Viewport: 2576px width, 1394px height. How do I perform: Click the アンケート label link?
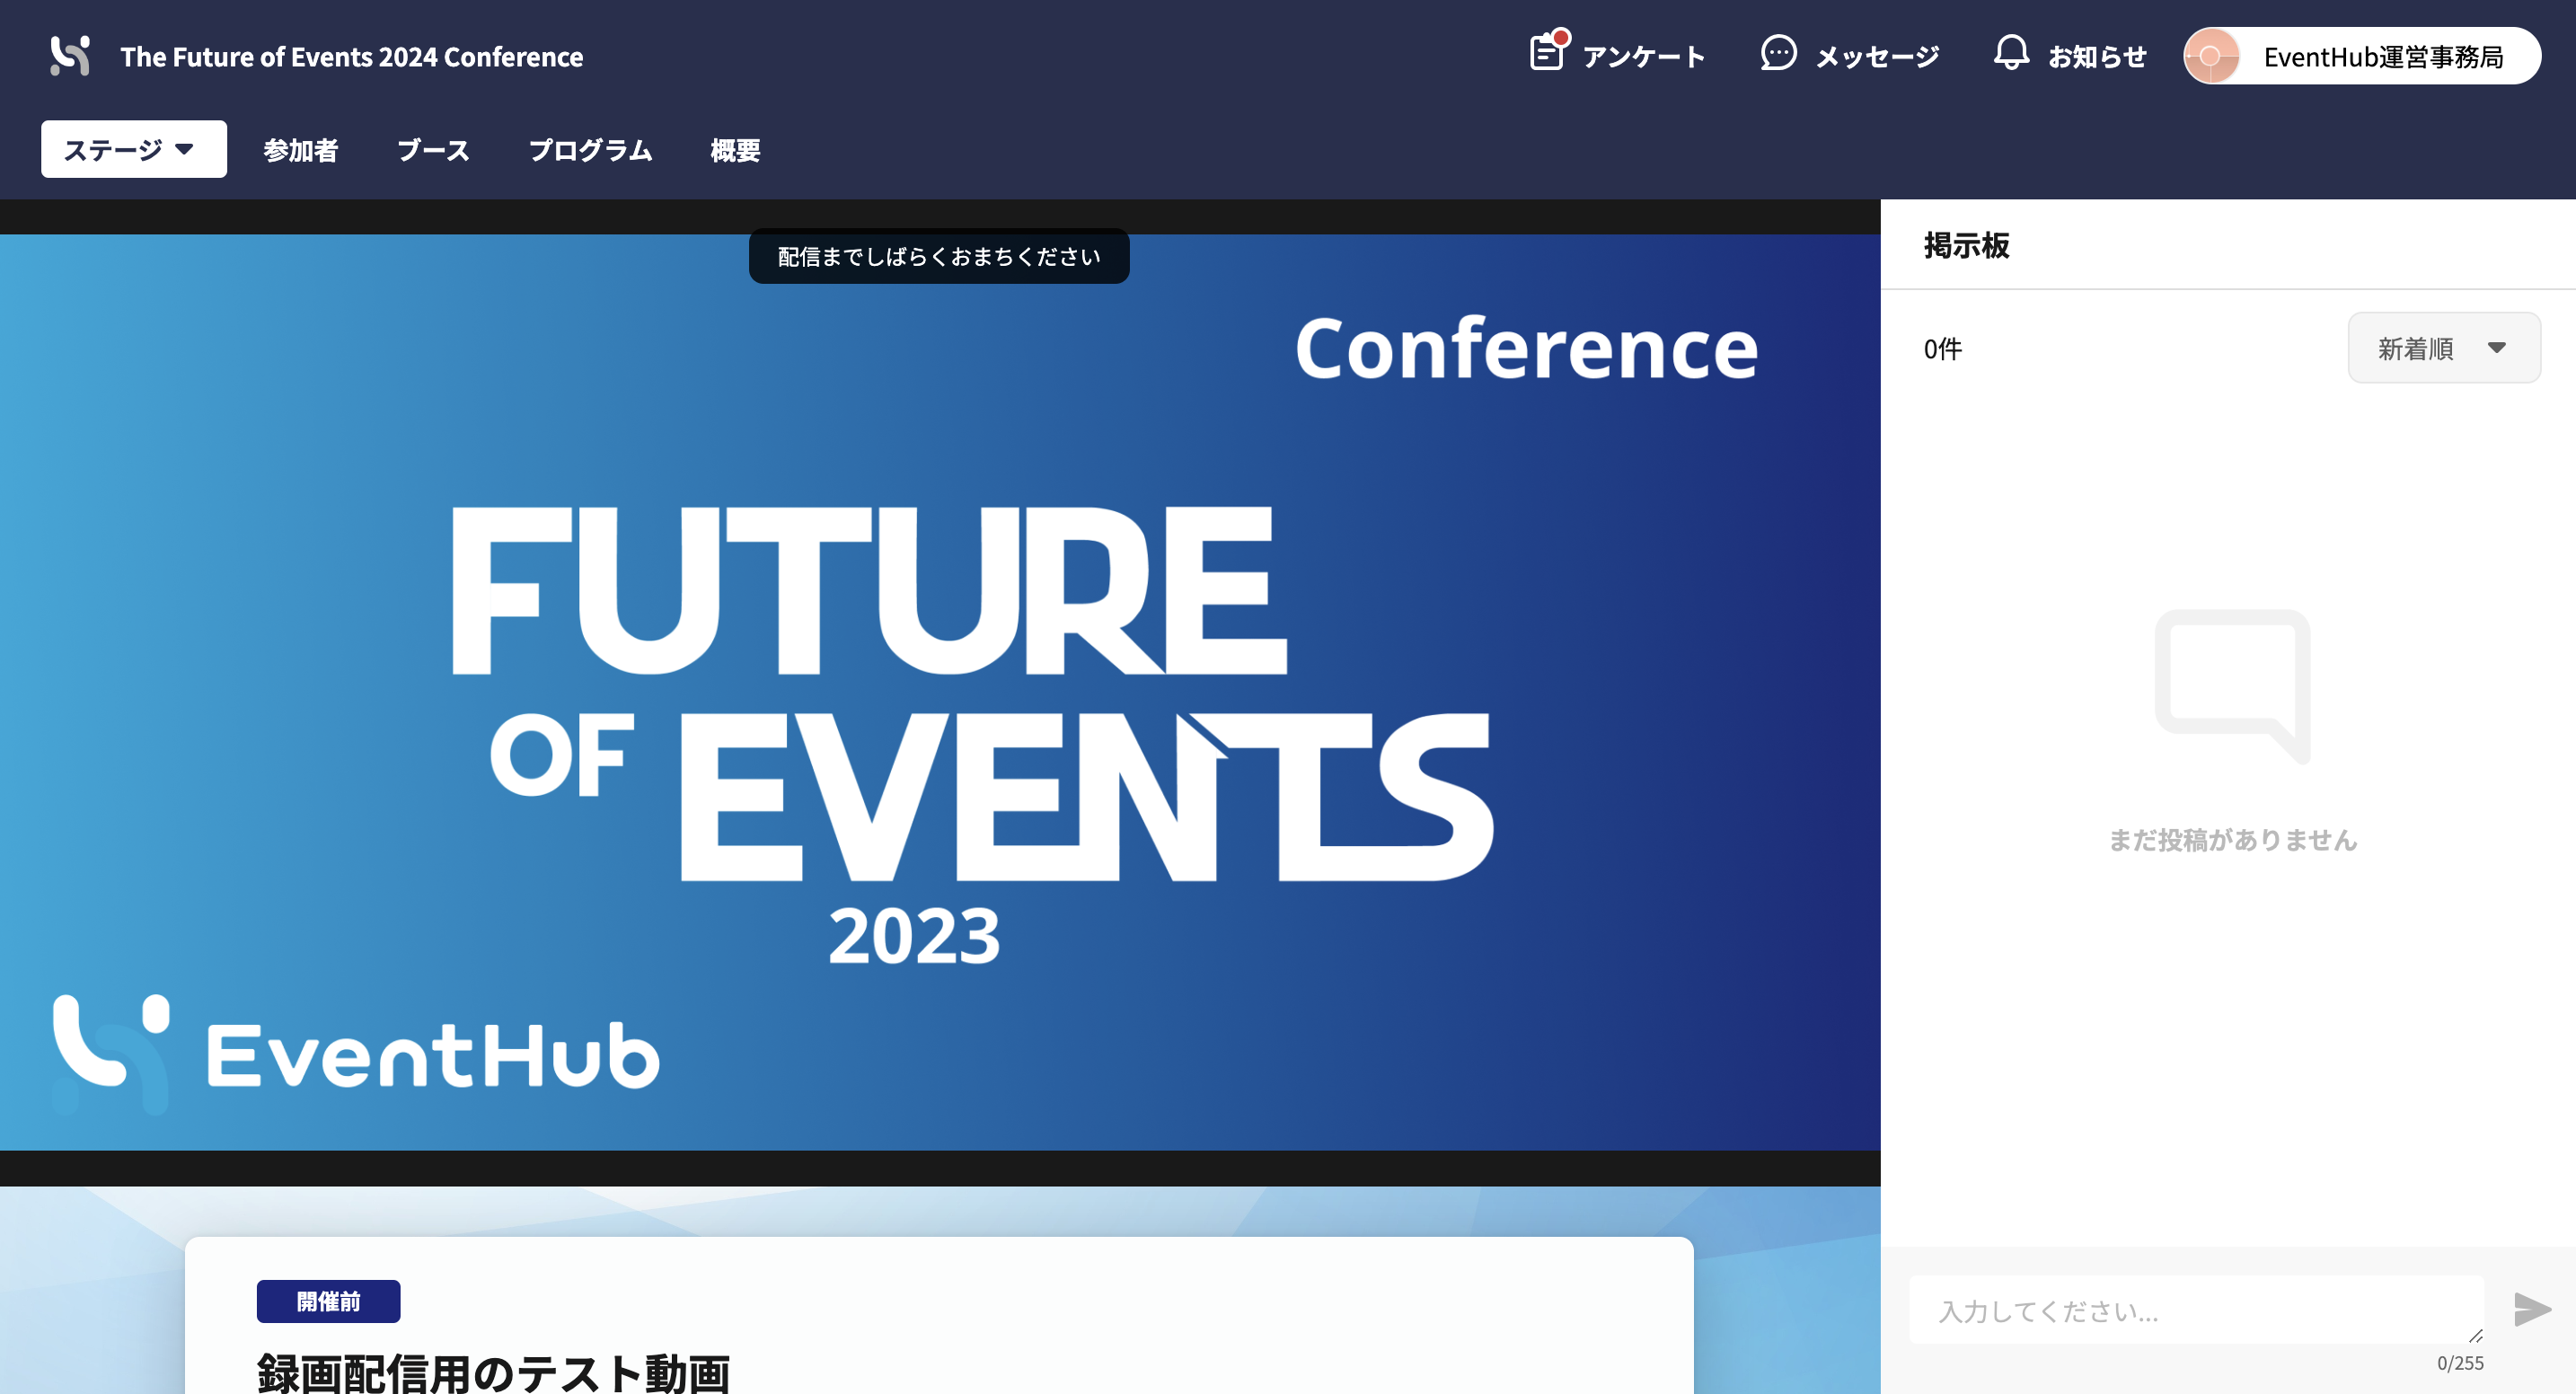pyautogui.click(x=1644, y=57)
